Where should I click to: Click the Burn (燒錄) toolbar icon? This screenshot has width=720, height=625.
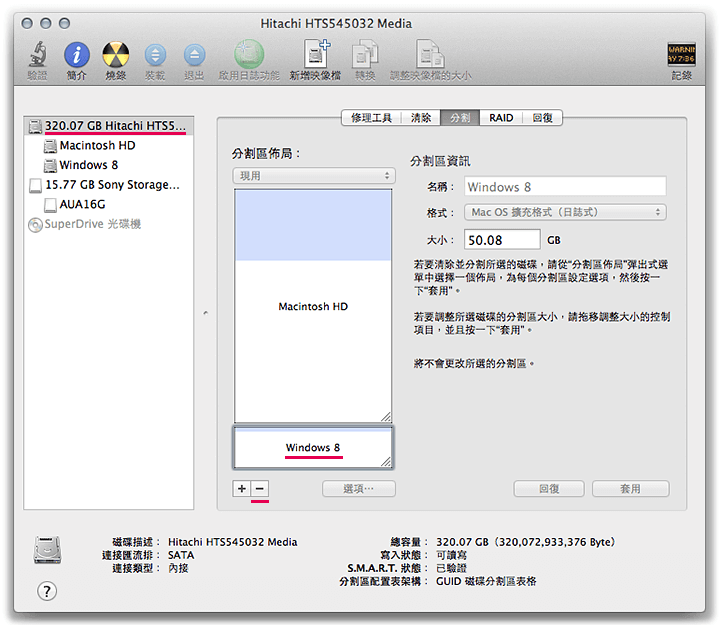tap(115, 55)
